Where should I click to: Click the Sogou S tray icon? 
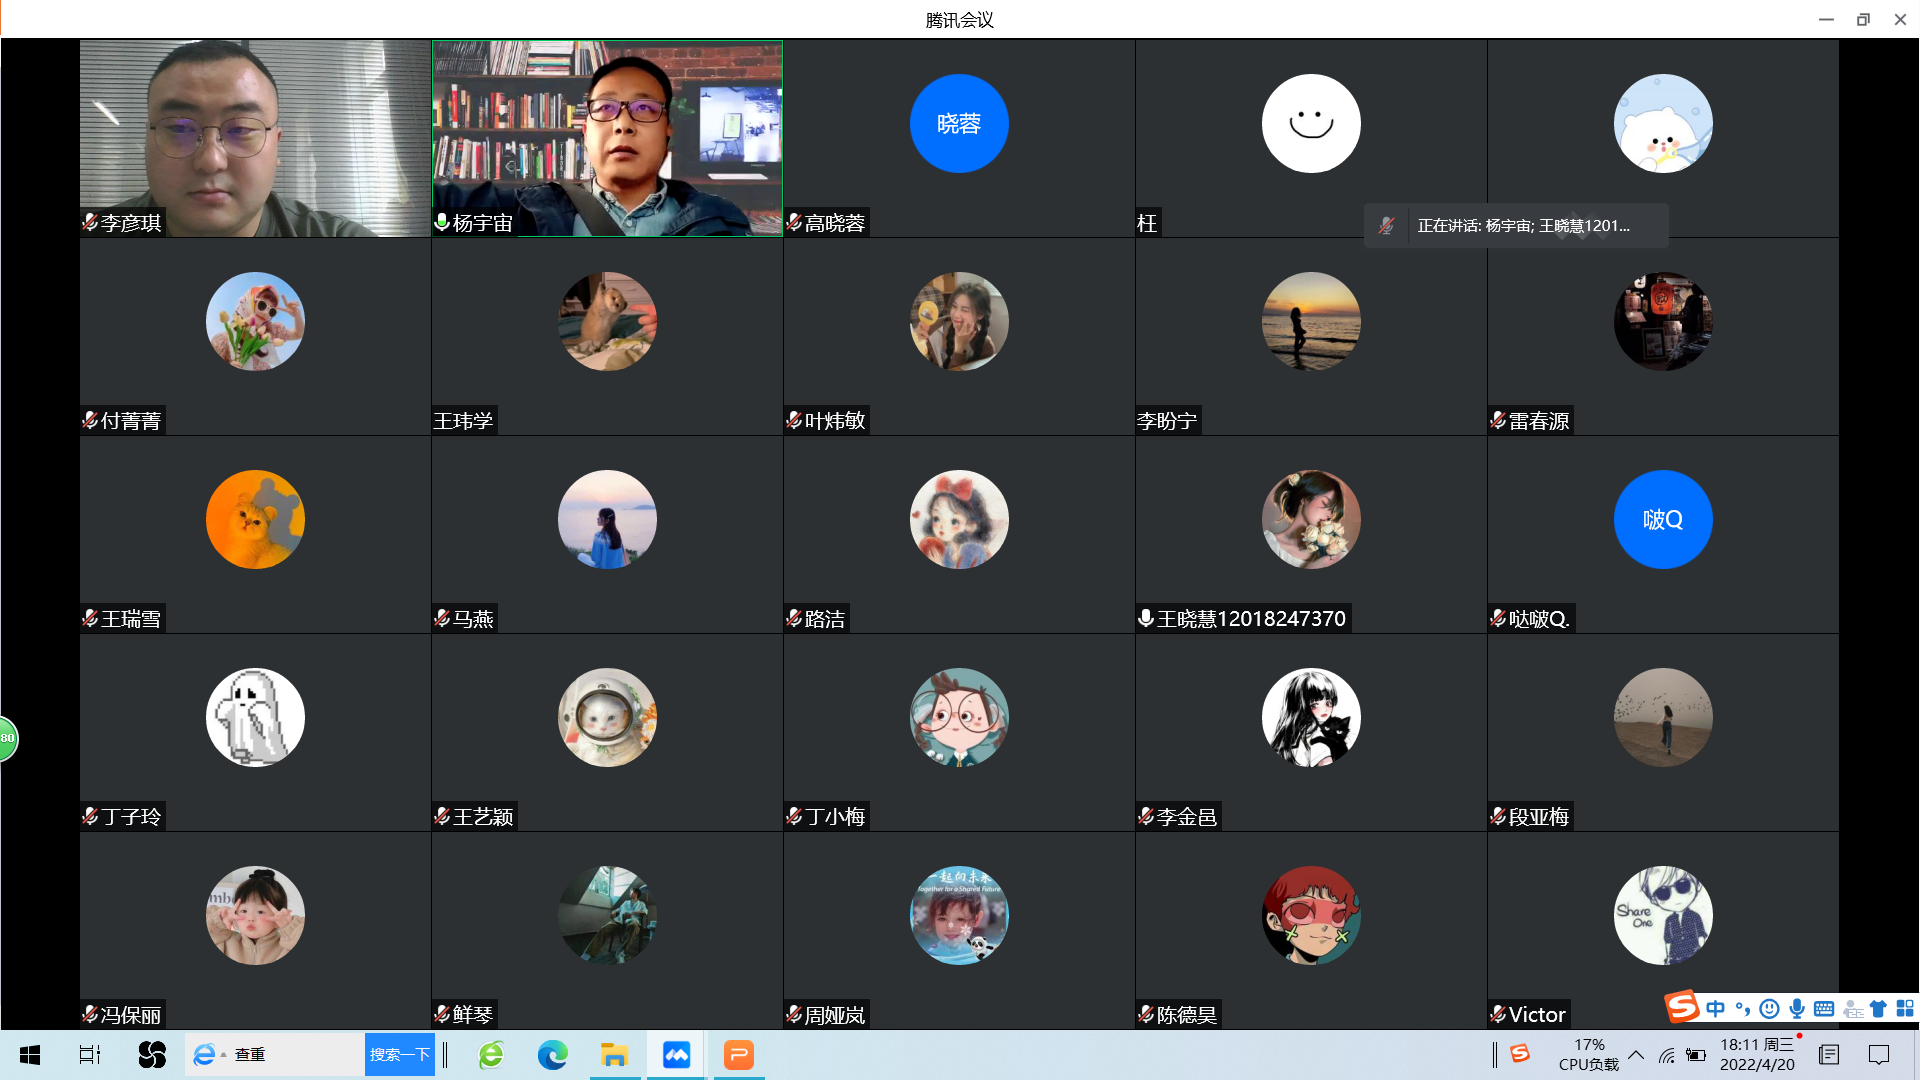pos(1520,1053)
